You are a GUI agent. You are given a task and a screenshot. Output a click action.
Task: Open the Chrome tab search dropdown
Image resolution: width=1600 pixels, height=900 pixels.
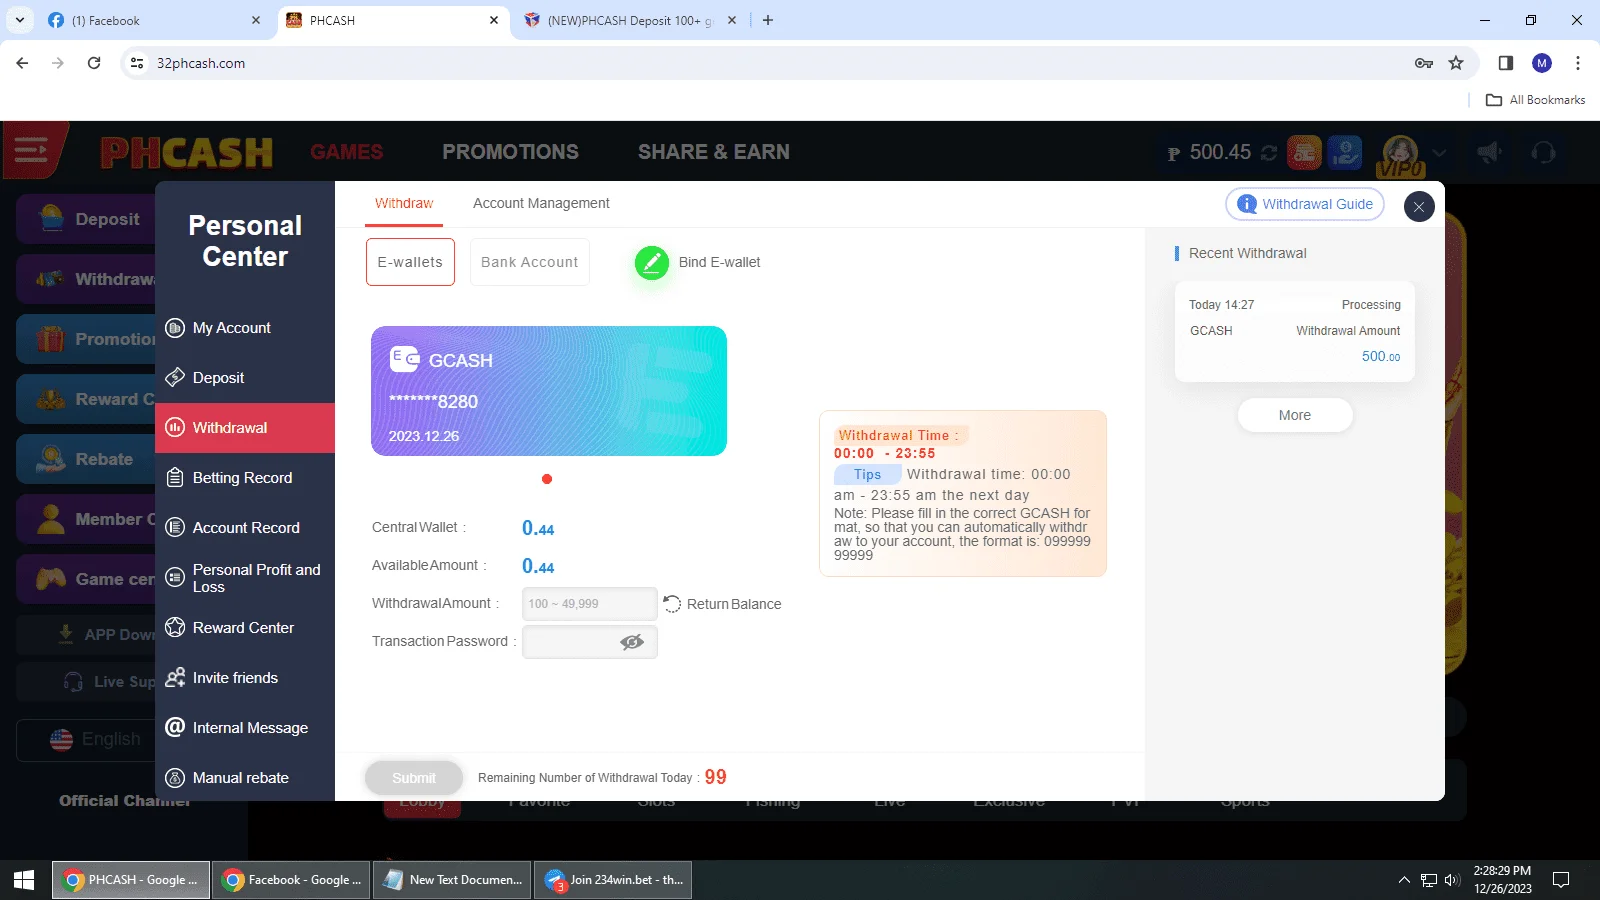point(20,20)
